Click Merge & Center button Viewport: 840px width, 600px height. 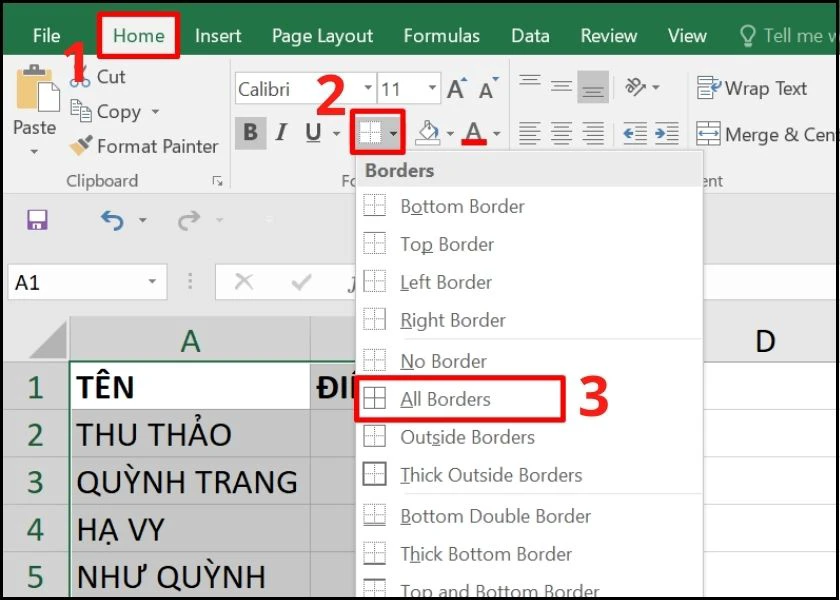[x=766, y=134]
